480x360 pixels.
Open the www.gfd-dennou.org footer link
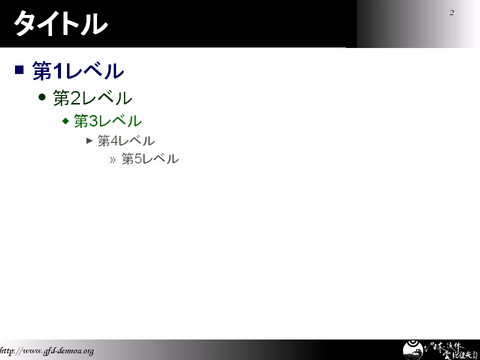pos(47,351)
